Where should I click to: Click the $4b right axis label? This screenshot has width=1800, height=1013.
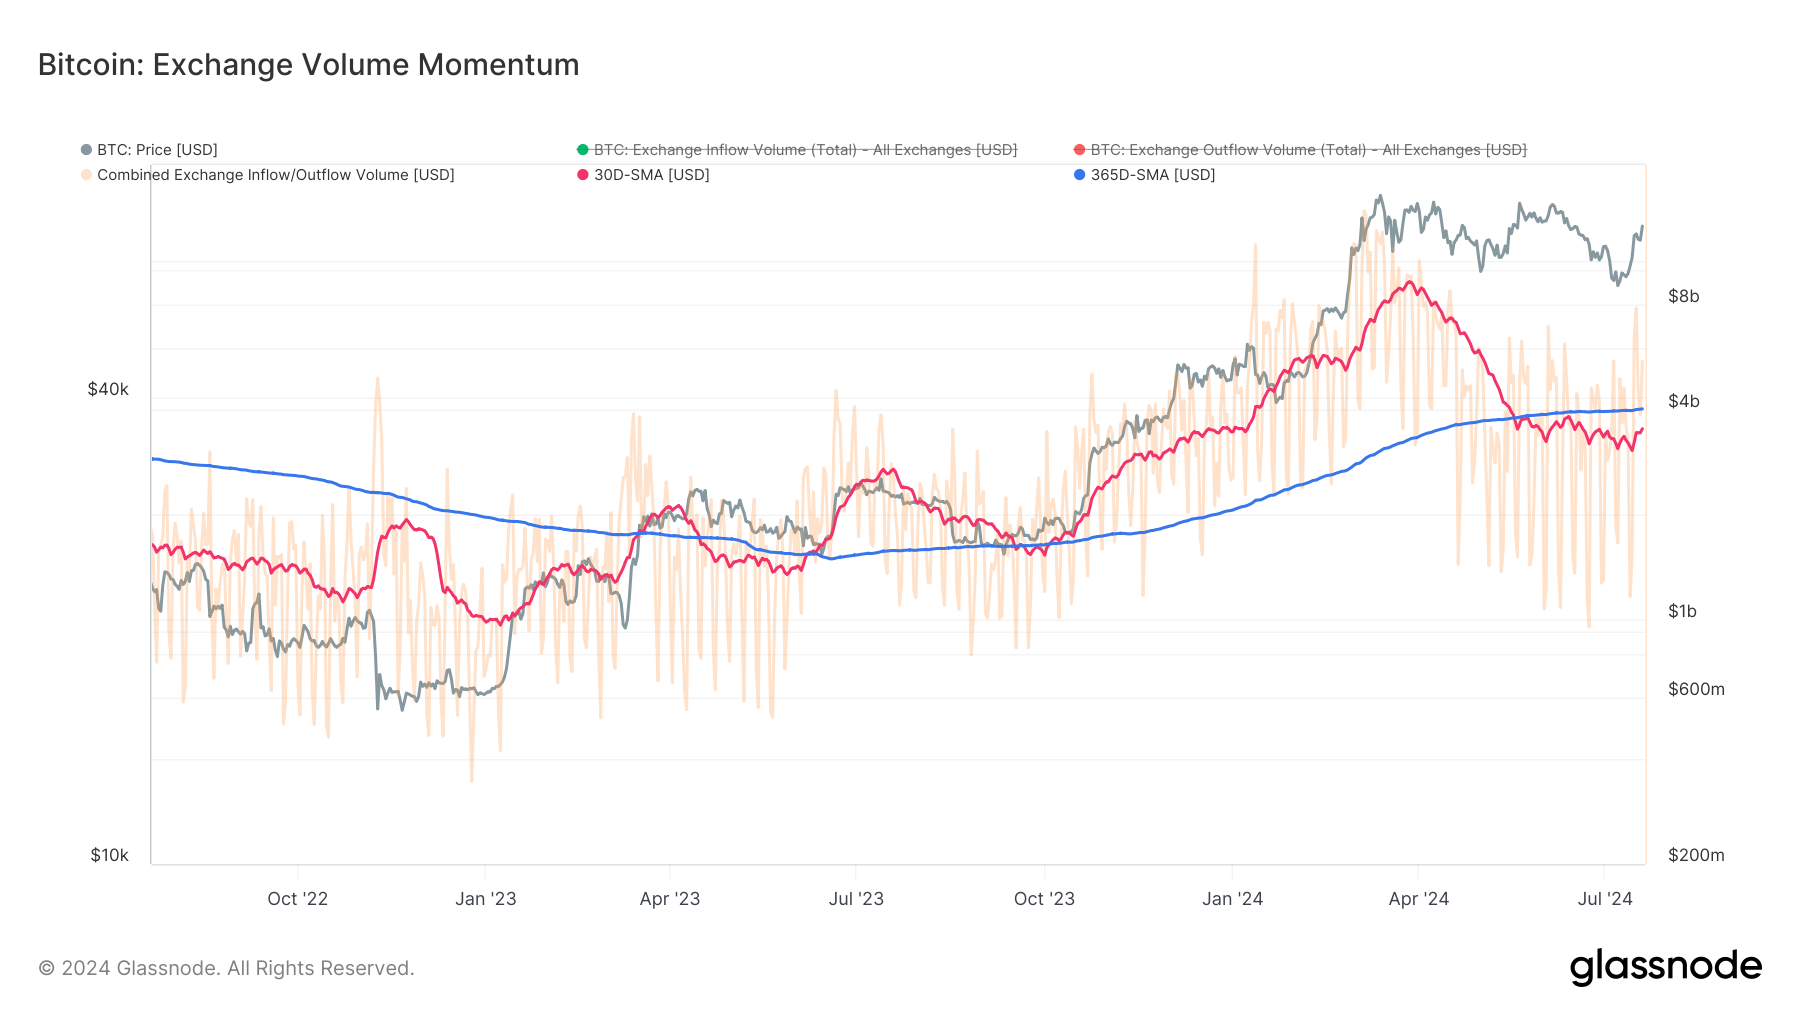(x=1684, y=402)
